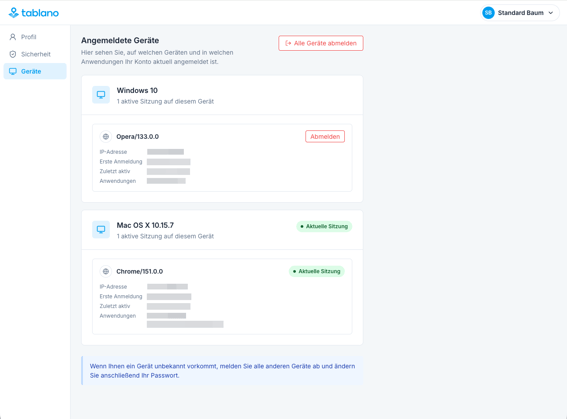Click the Geräte monitor icon in sidebar
The width and height of the screenshot is (567, 419).
coord(13,71)
